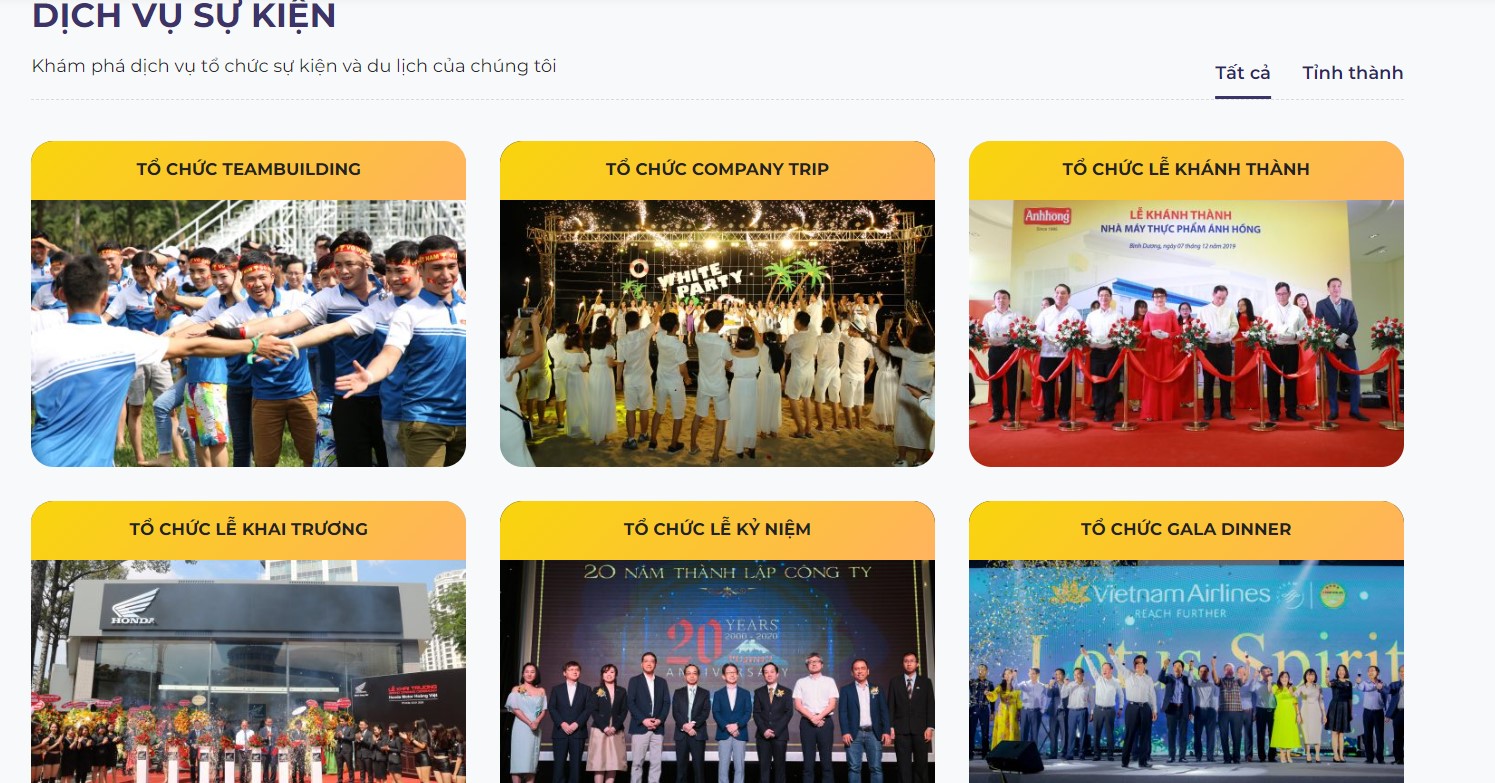Open Tổ chức Gala Dinner header
Viewport: 1495px width, 783px height.
pos(1186,530)
